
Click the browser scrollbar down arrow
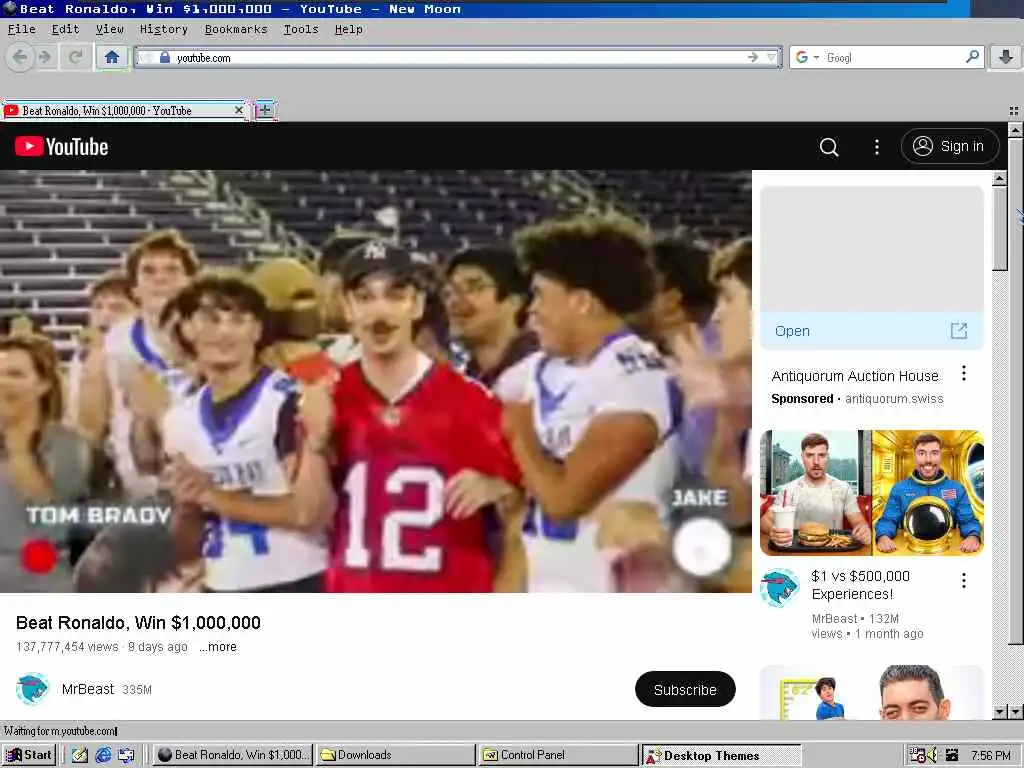pos(1016,712)
